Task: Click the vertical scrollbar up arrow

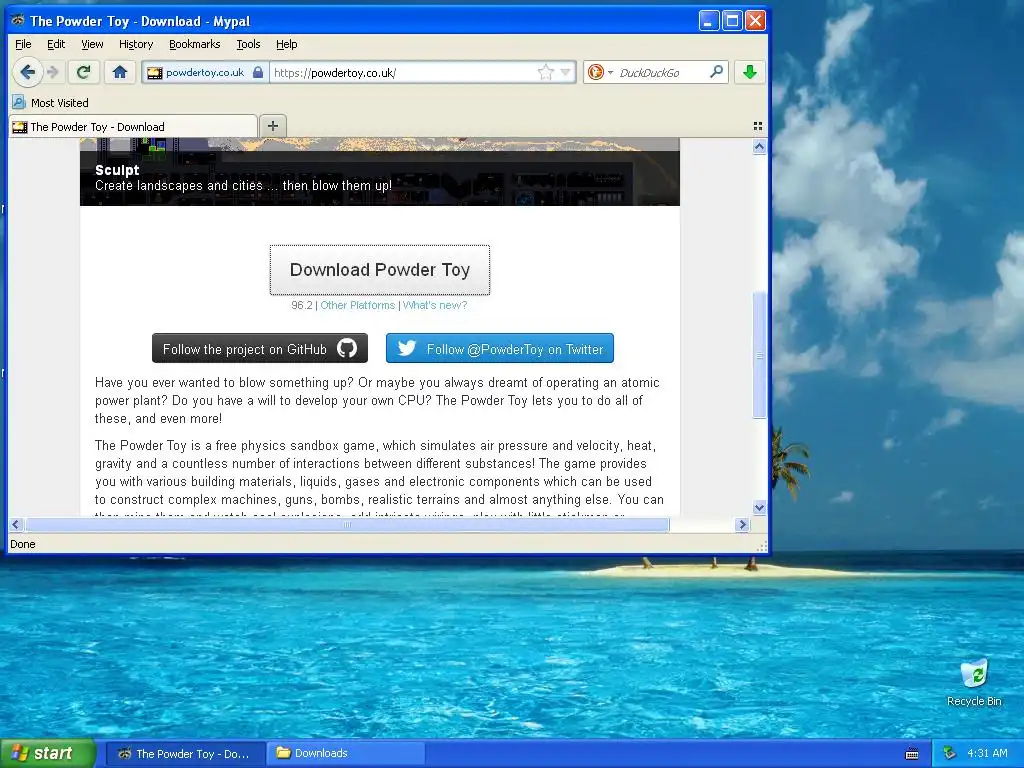Action: (x=759, y=146)
